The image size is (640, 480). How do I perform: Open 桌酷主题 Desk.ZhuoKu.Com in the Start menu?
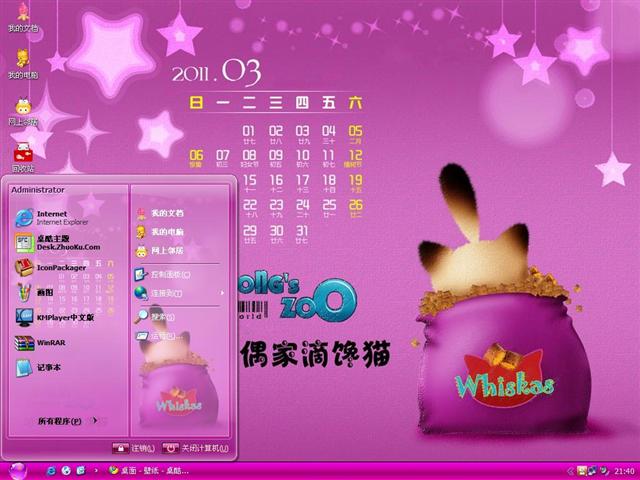tap(57, 242)
